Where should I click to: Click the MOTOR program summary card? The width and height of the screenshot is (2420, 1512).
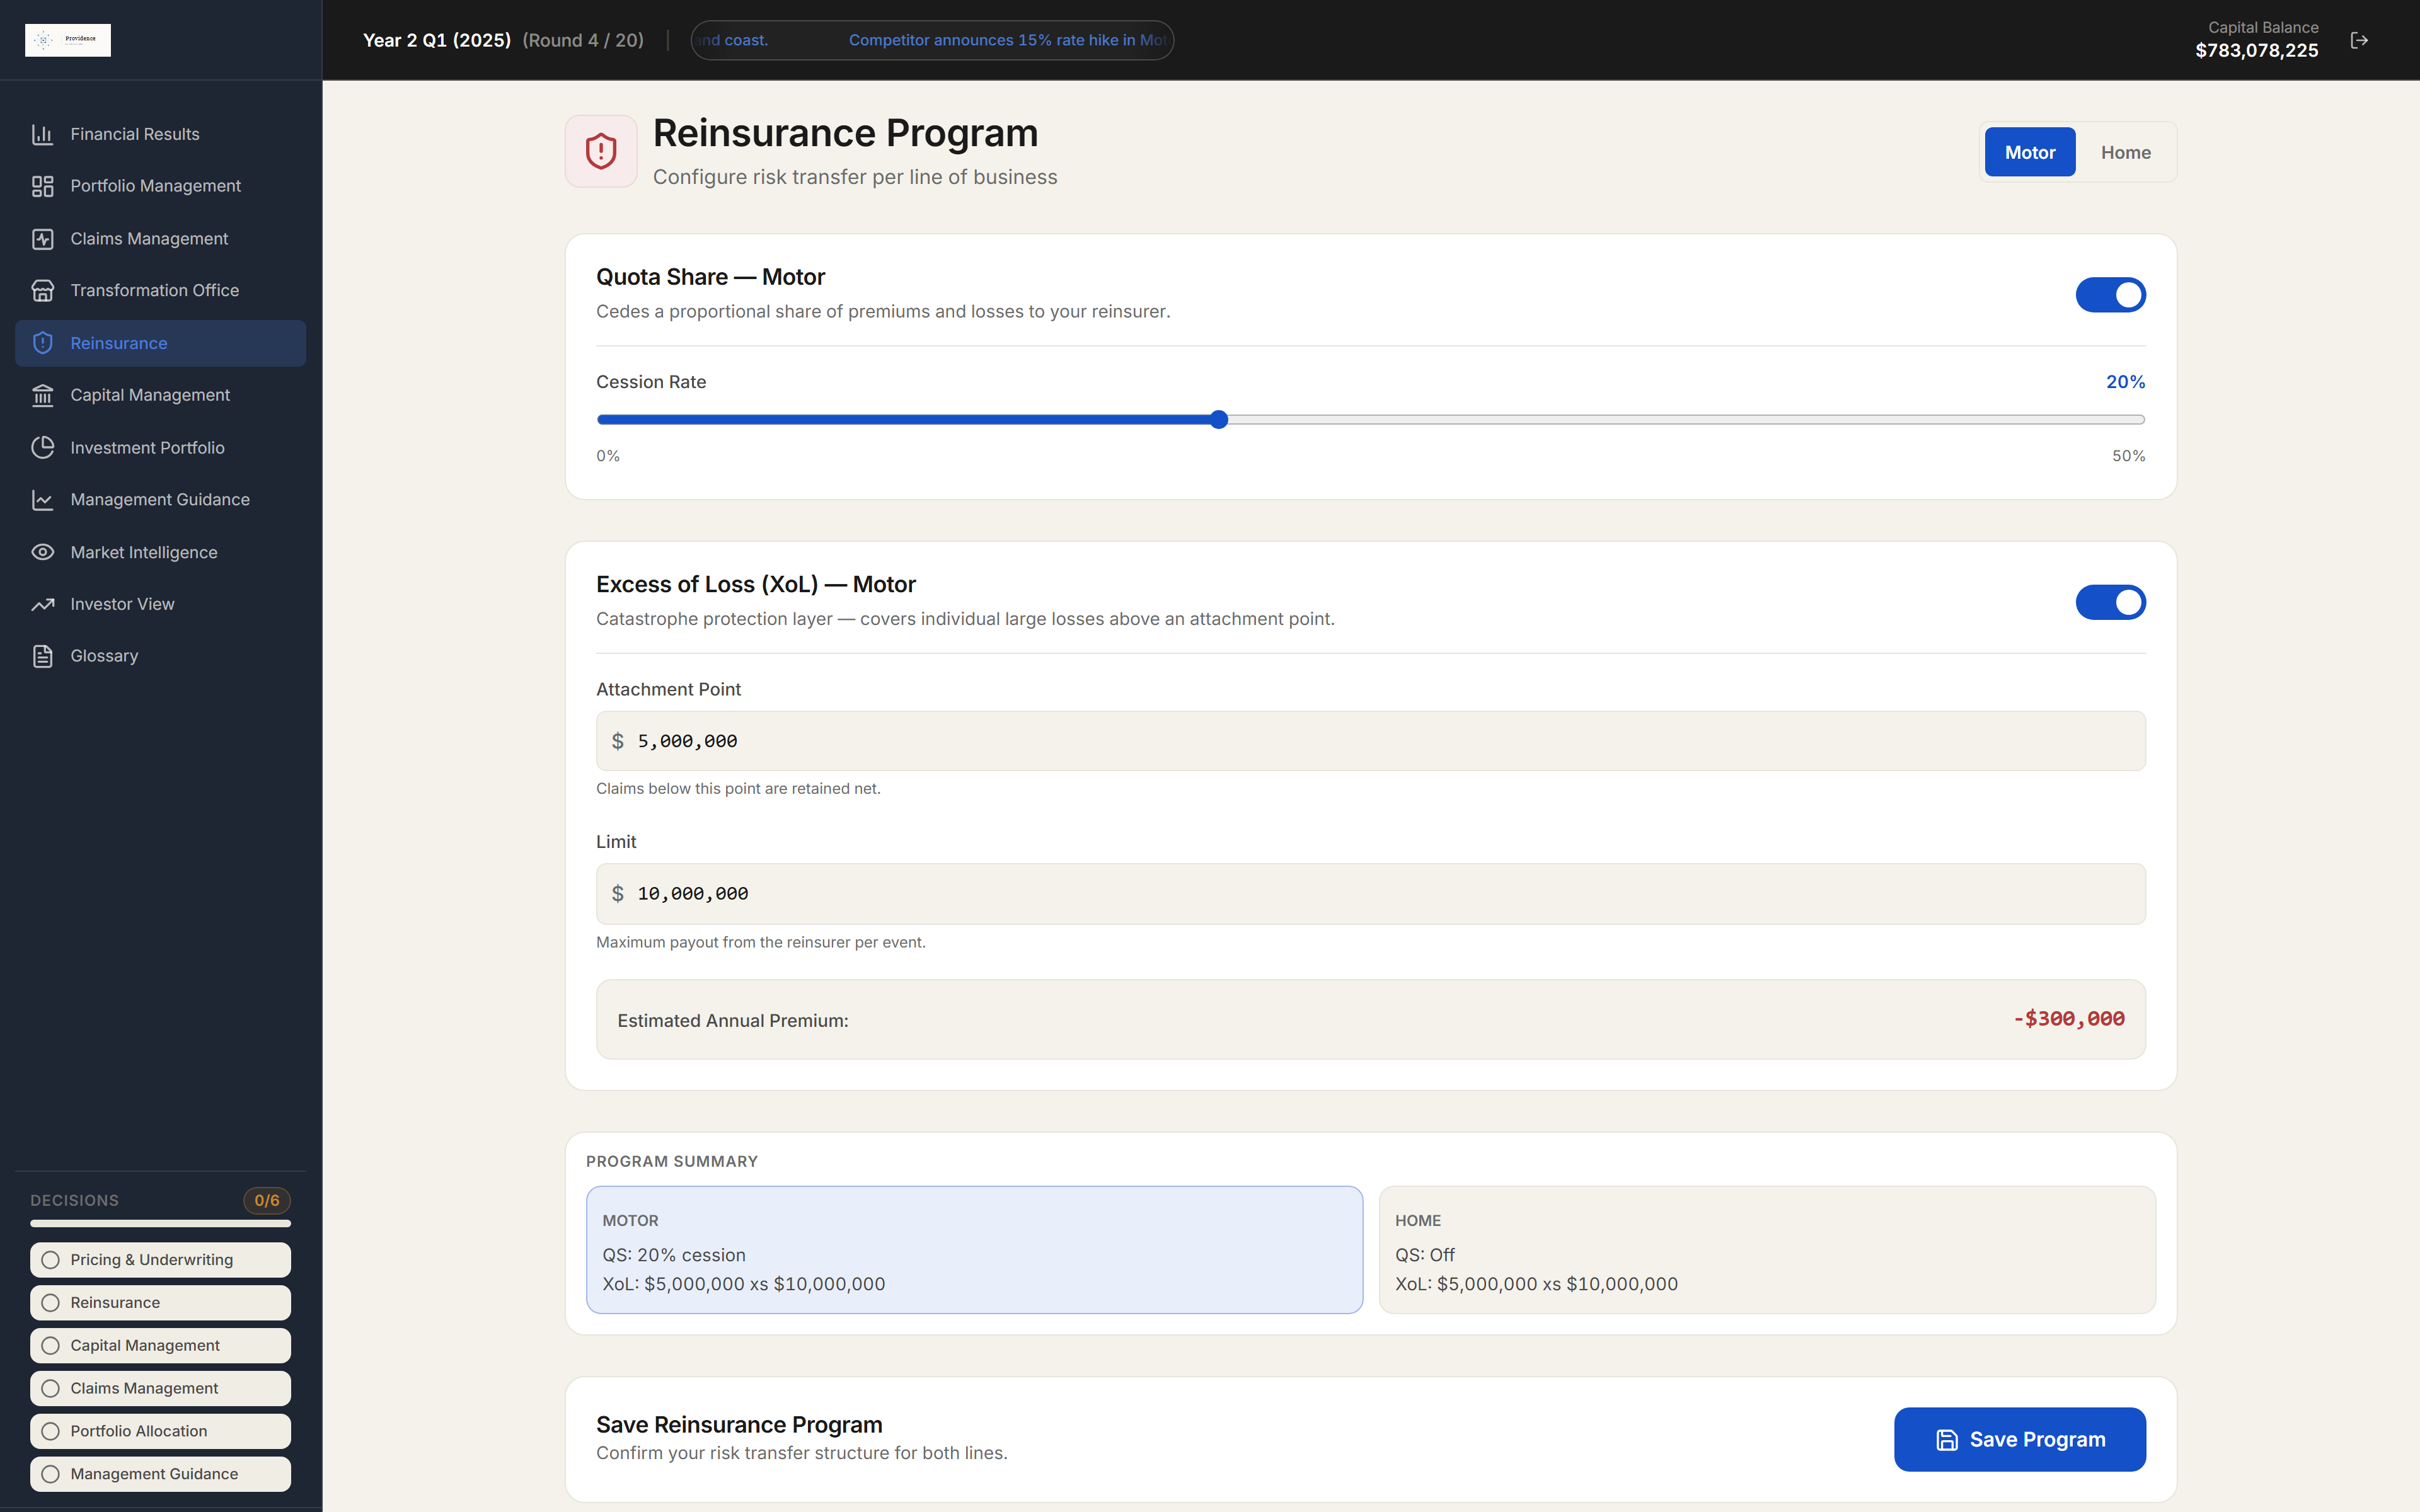coord(974,1250)
